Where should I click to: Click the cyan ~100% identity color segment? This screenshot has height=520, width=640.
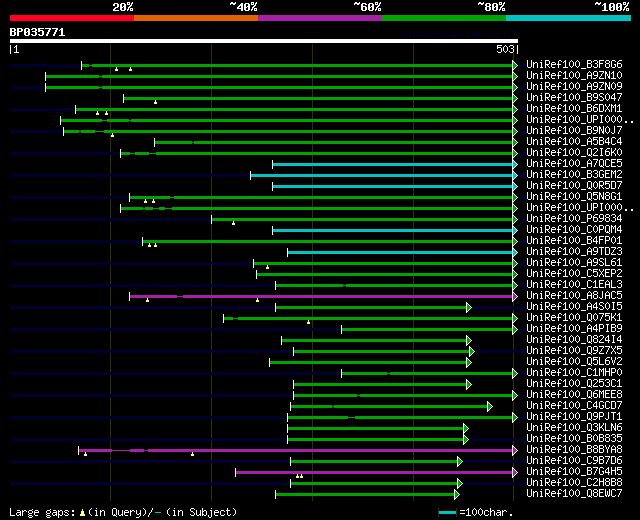point(568,18)
